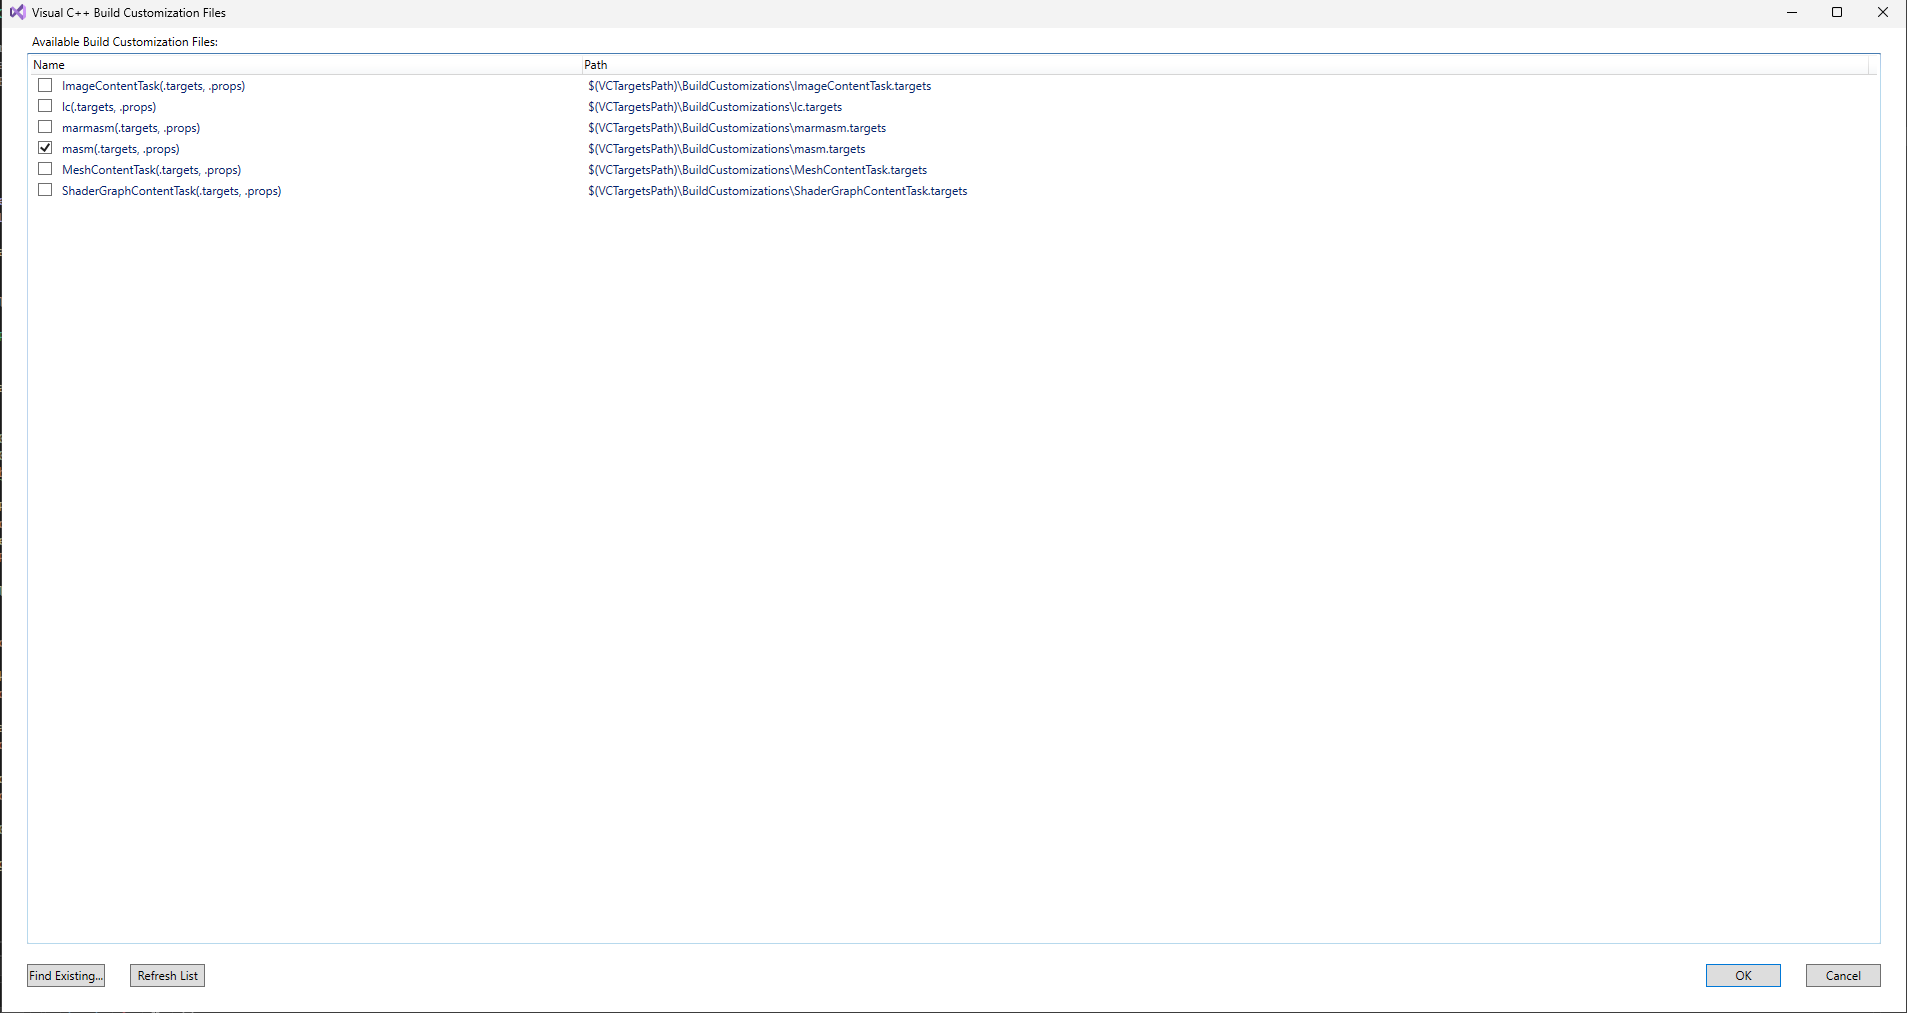The image size is (1907, 1013).
Task: Click the Refresh List button
Action: (x=166, y=975)
